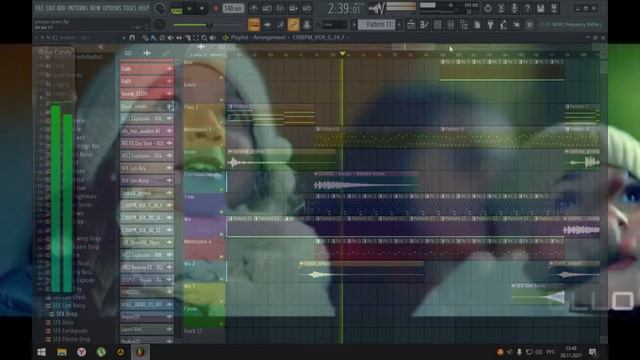
Task: Click the one-click audio recording microphone
Action: (x=514, y=8)
